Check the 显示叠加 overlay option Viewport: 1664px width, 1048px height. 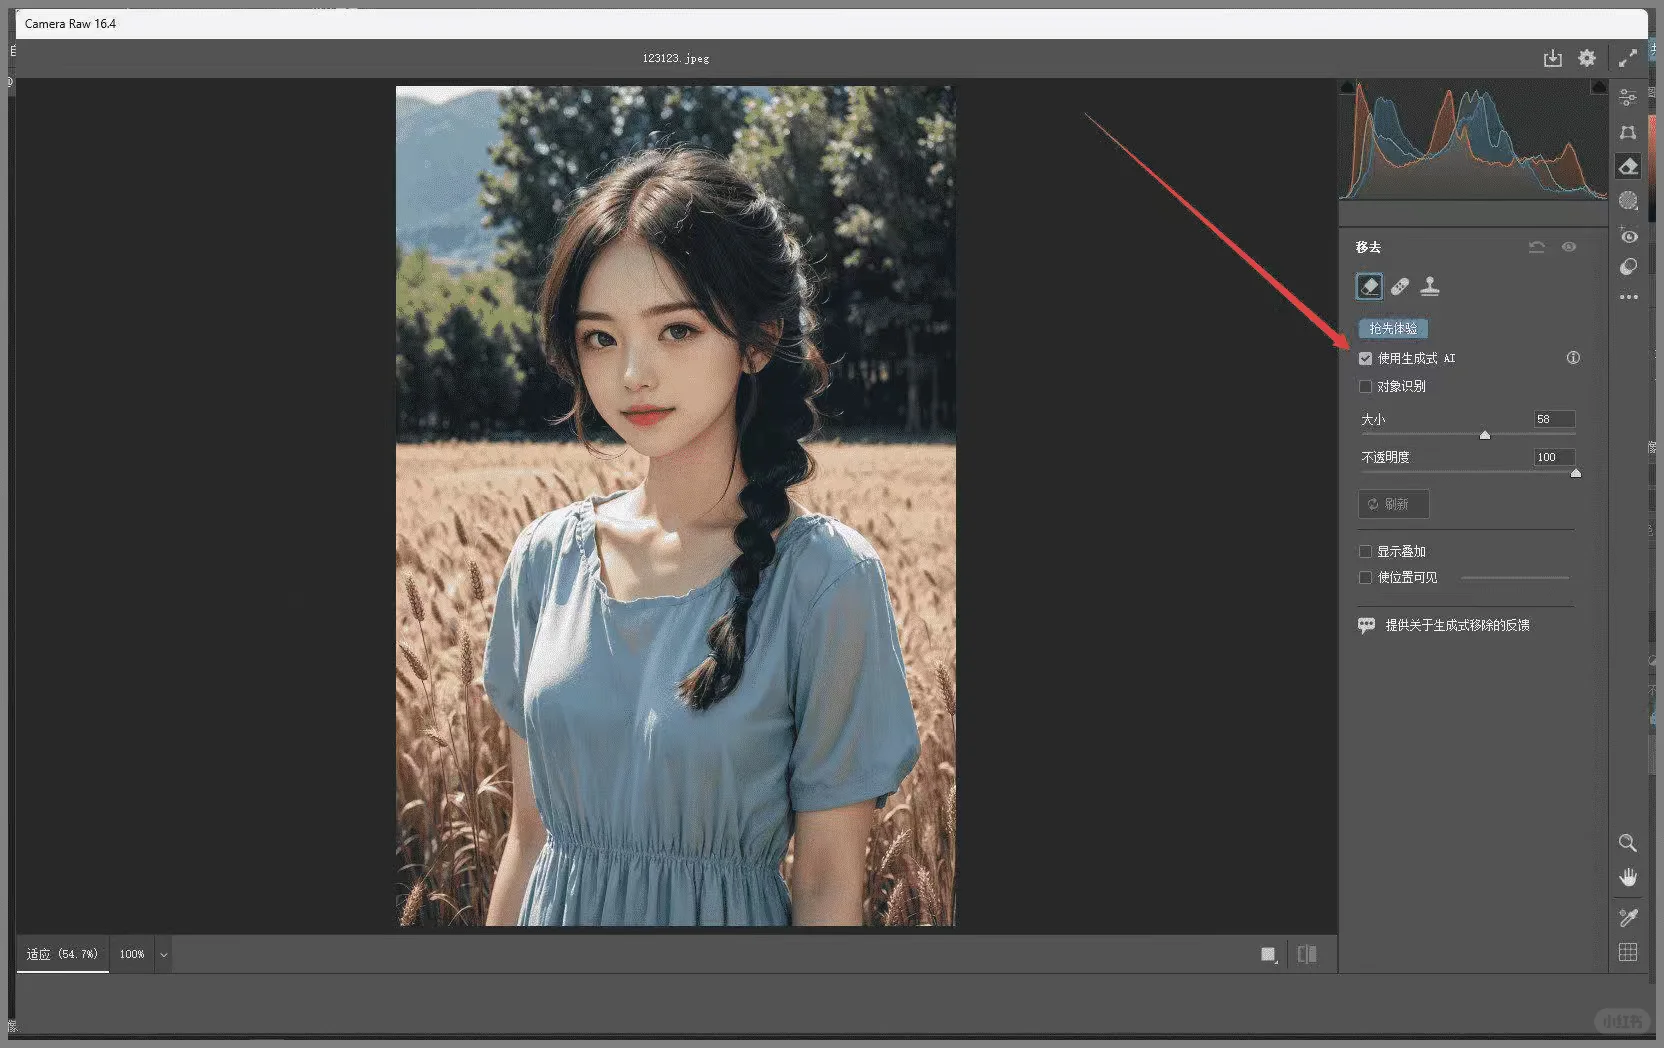point(1366,551)
